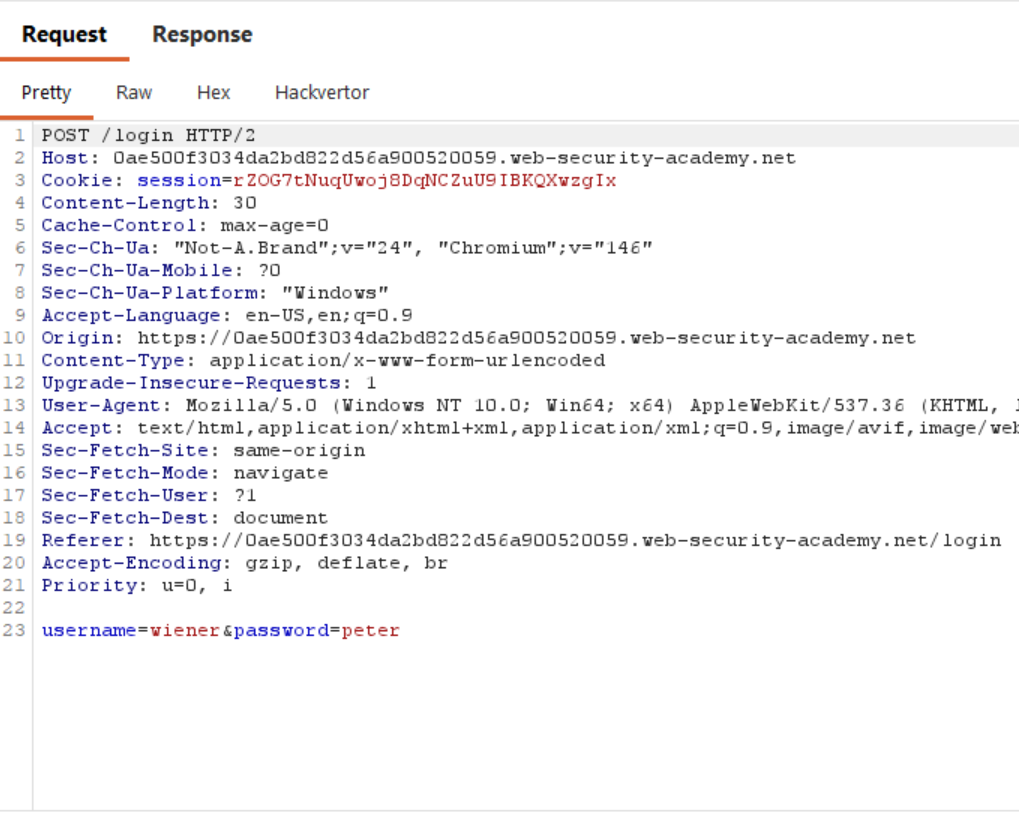Switch to the Hackvertor tab
This screenshot has height=813, width=1019.
(x=322, y=92)
